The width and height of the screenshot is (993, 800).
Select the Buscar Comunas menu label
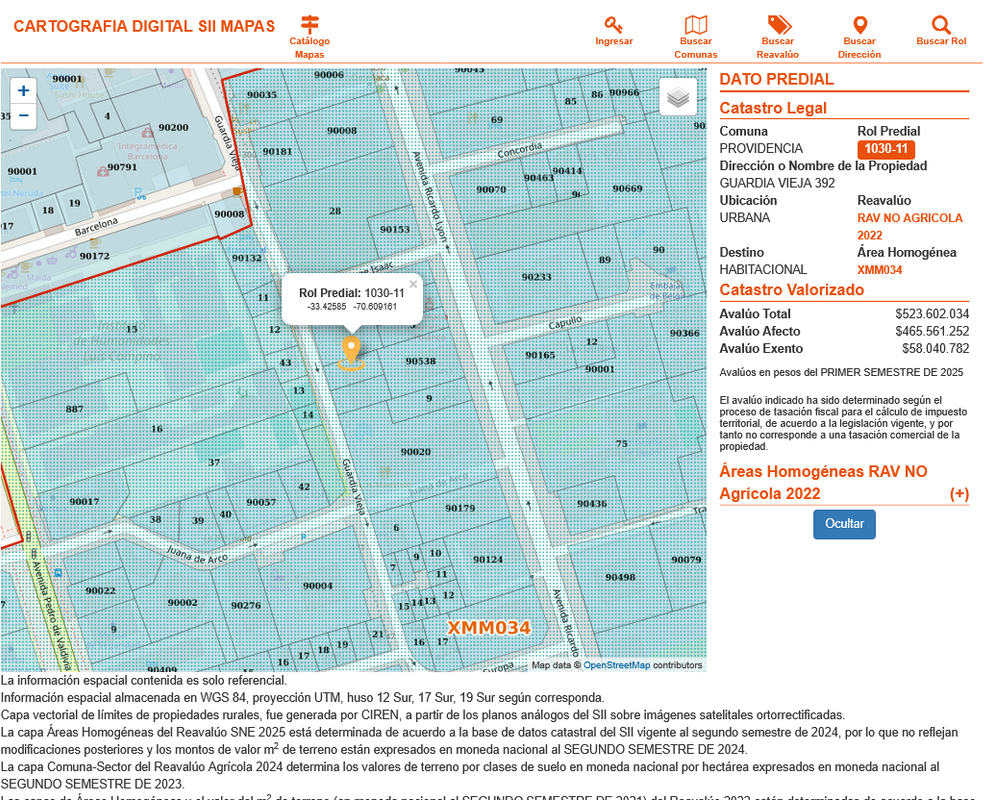(695, 48)
